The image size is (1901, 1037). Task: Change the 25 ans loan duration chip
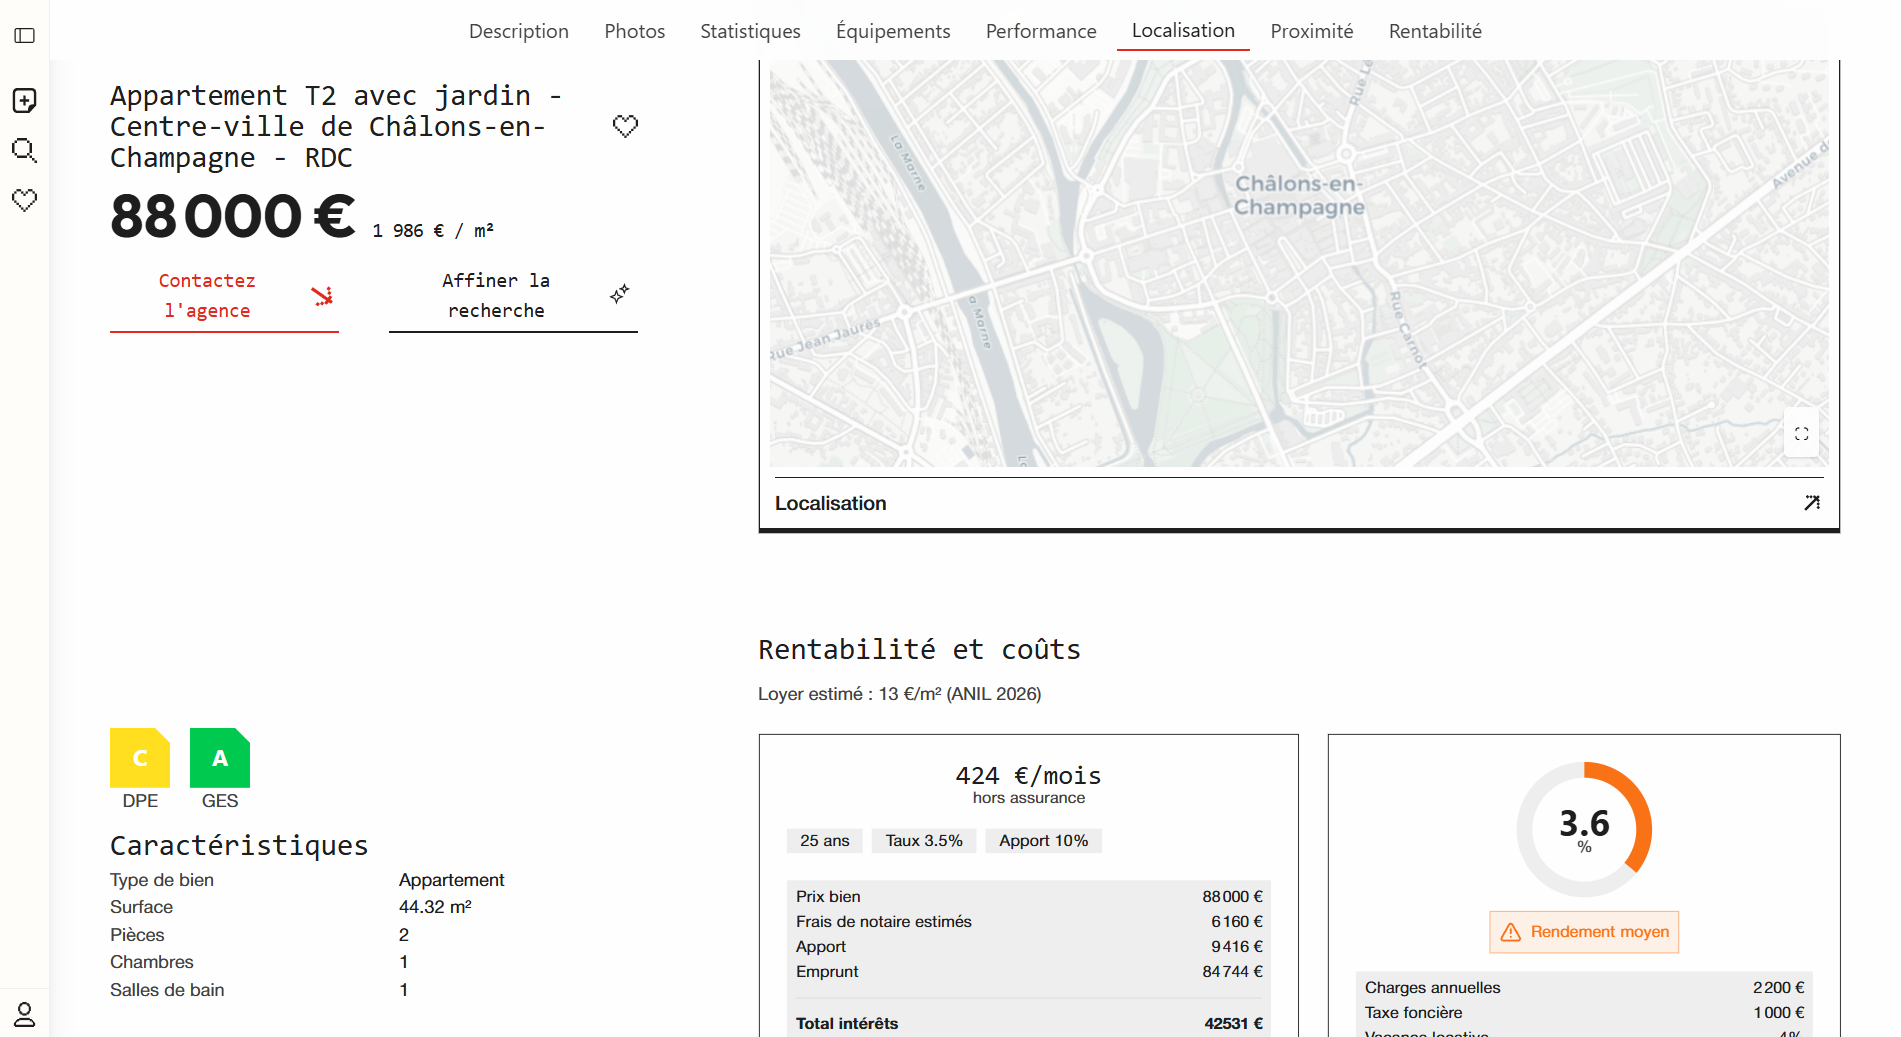[x=825, y=841]
